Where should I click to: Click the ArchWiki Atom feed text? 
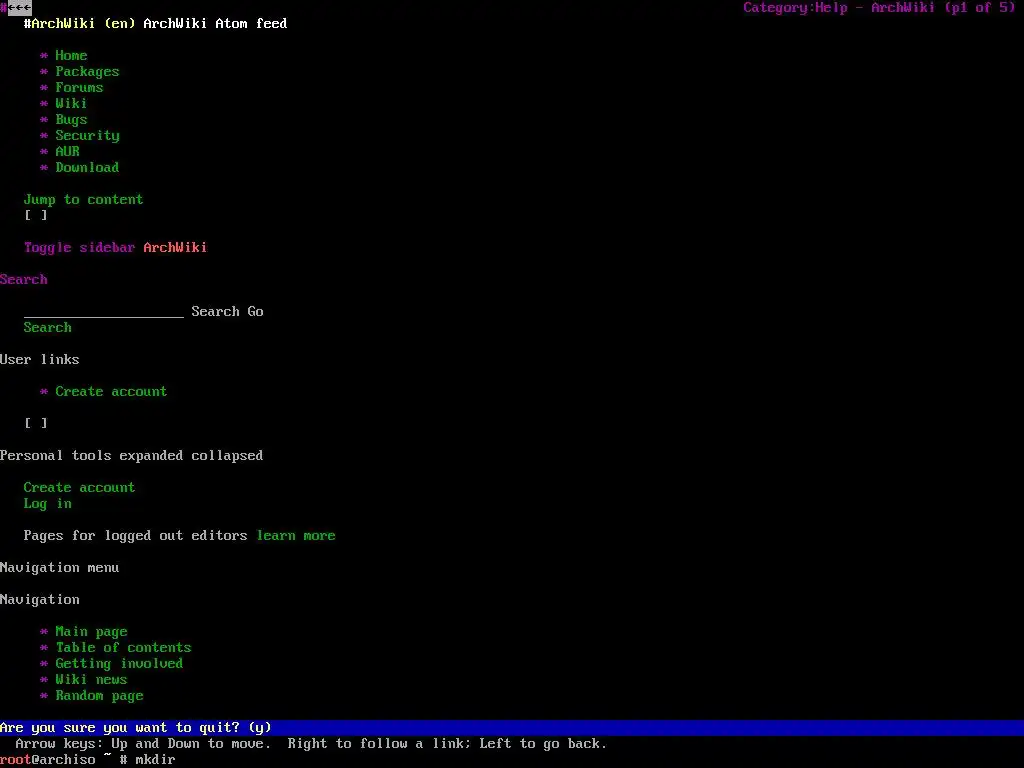coord(216,24)
